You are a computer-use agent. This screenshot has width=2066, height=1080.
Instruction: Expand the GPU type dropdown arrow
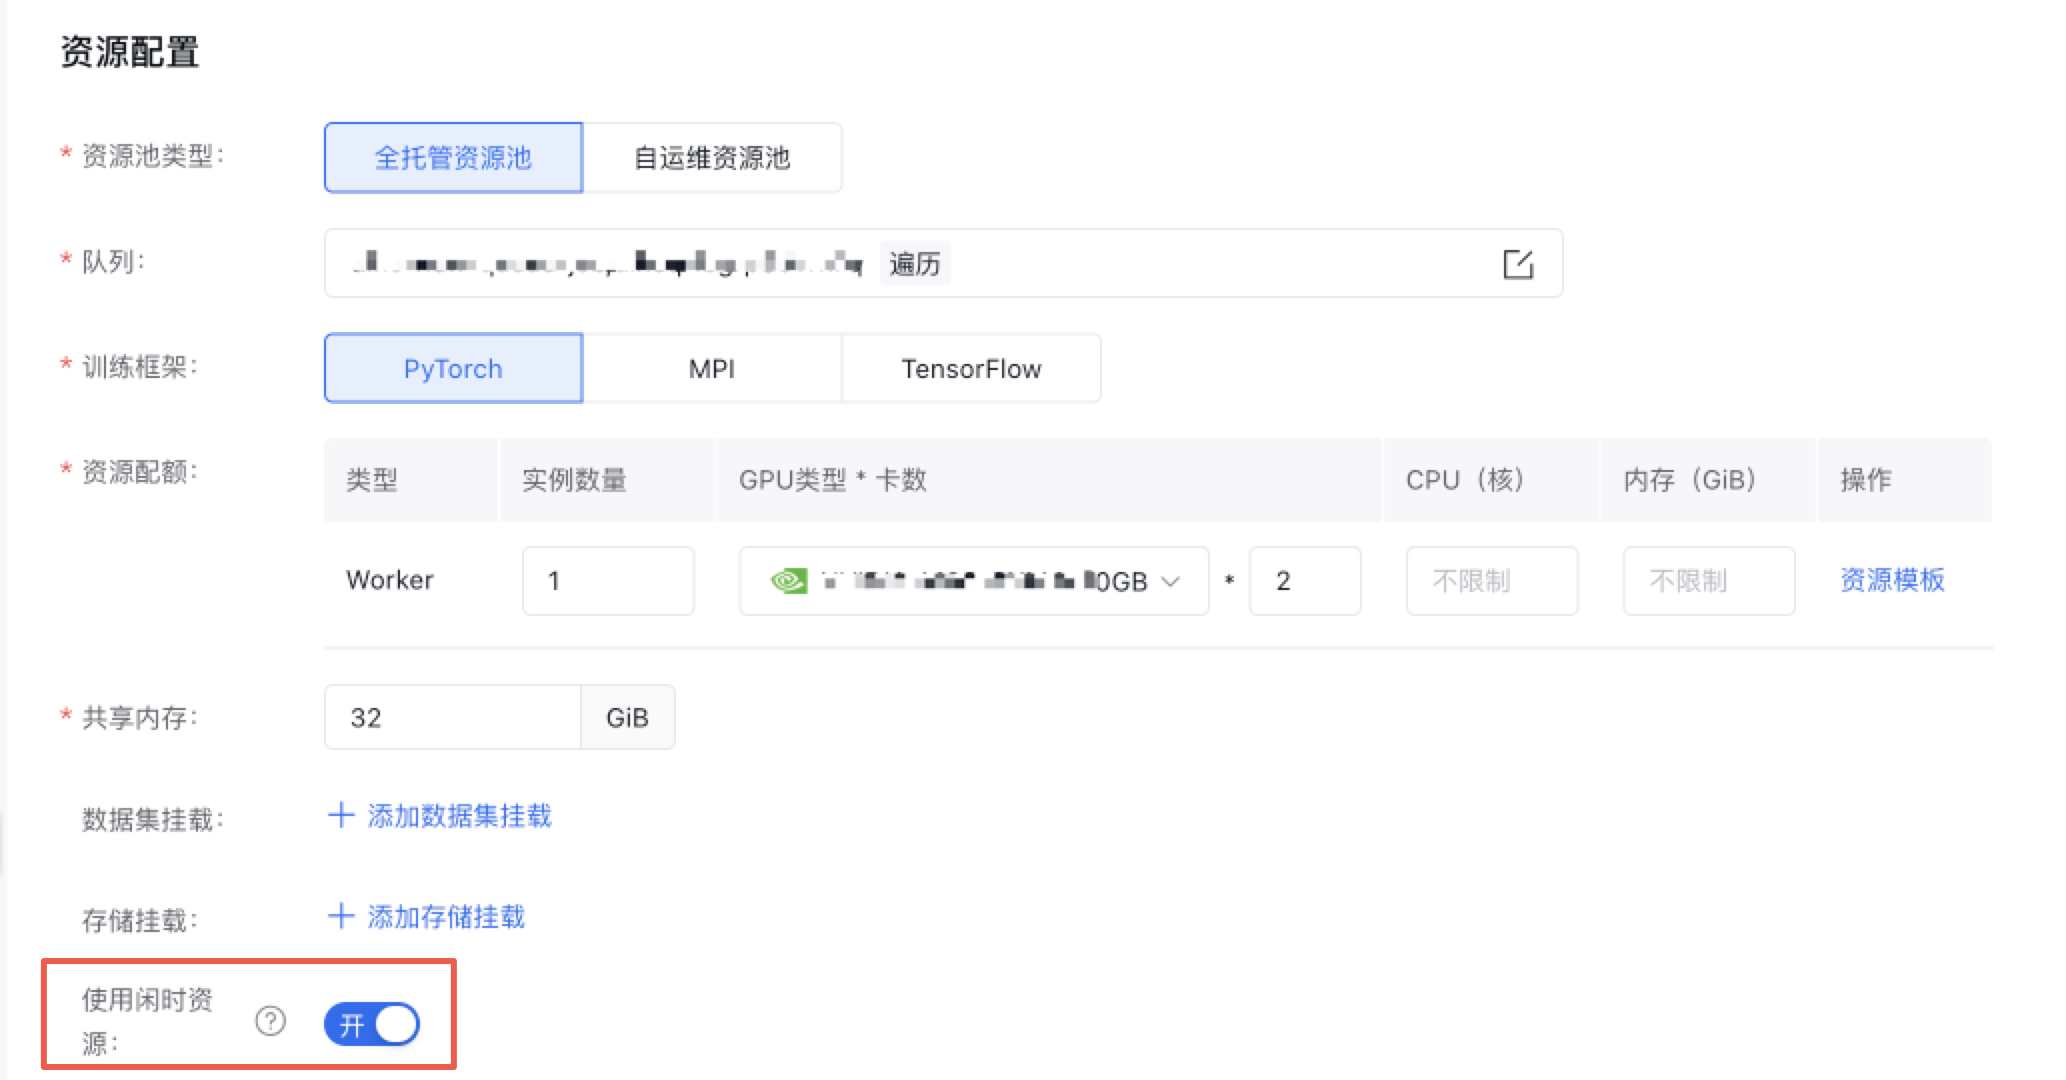coord(1171,581)
